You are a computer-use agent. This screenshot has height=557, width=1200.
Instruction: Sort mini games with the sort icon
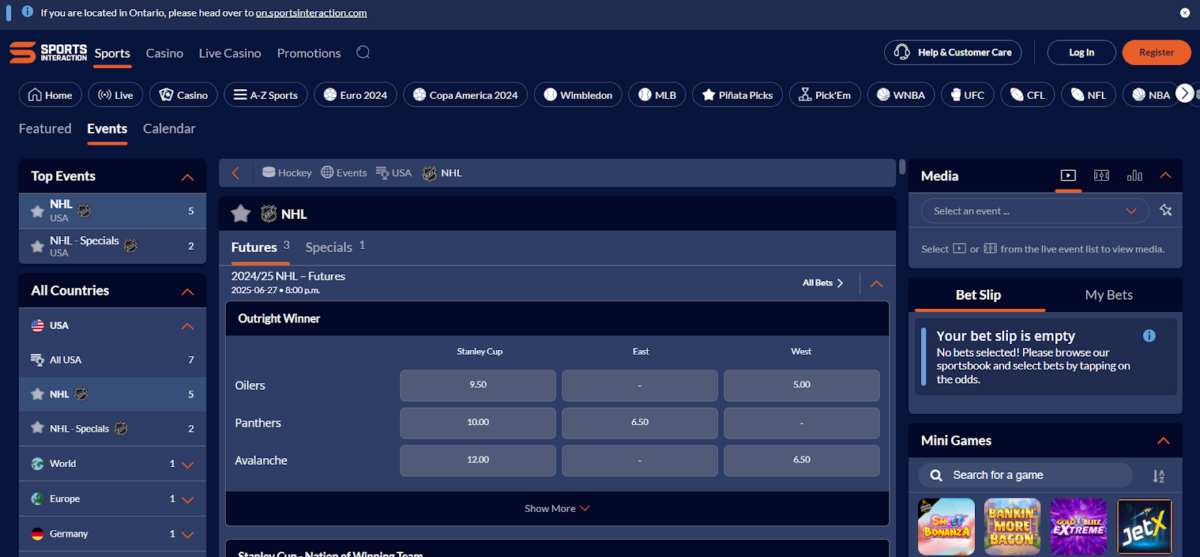pos(1158,476)
